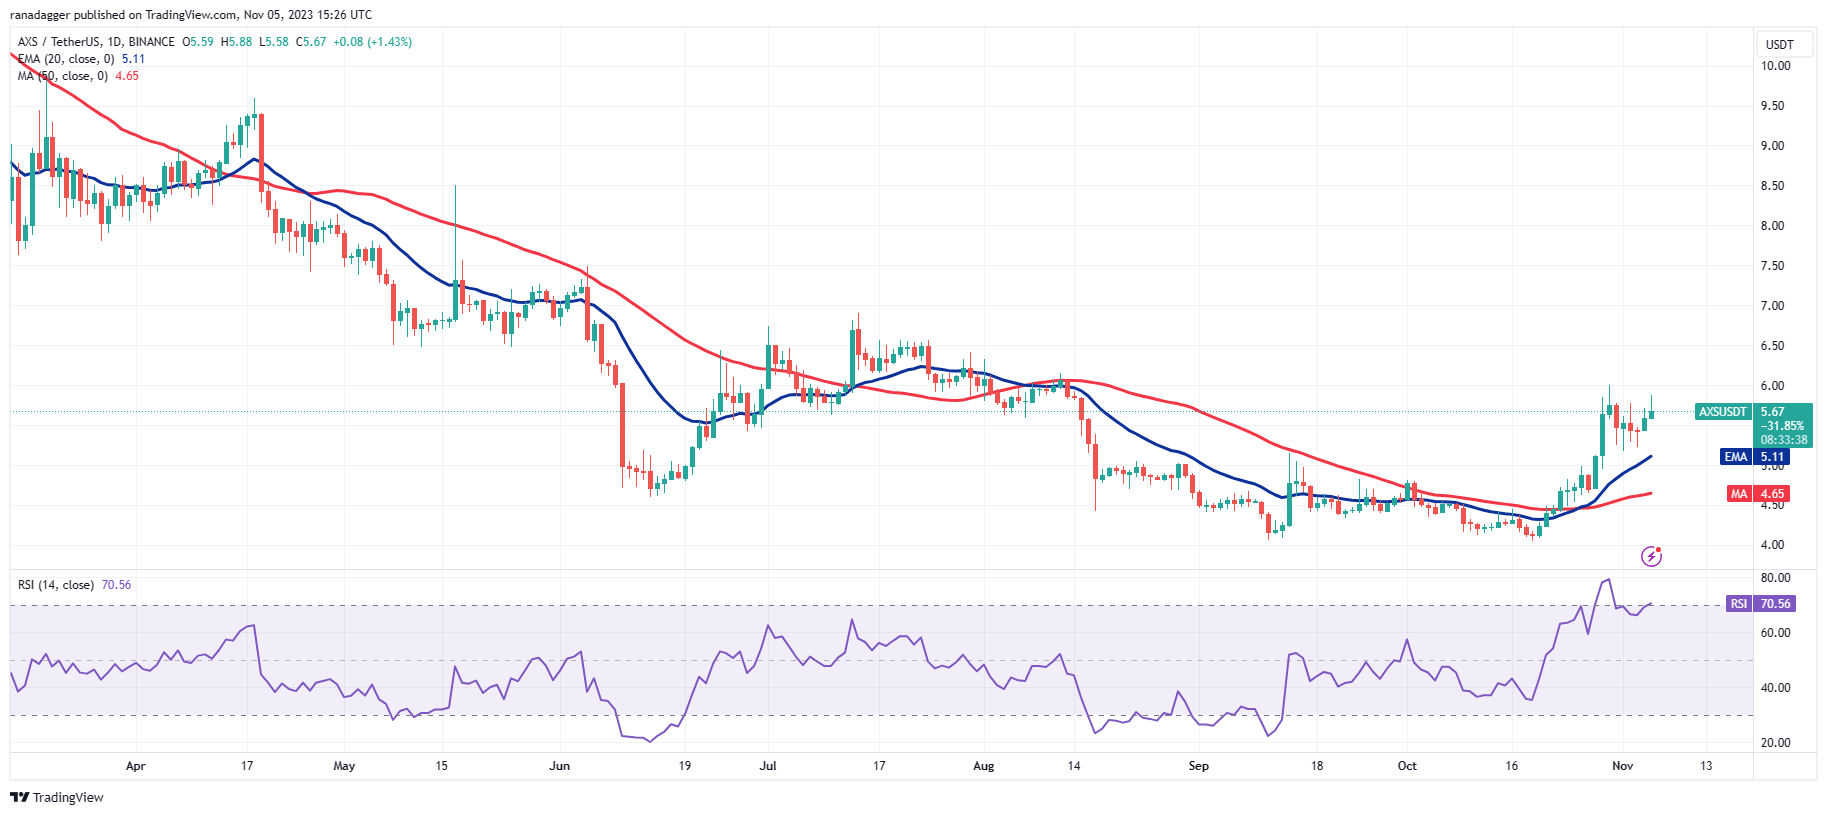Select the Jul label on time axis
Image resolution: width=1827 pixels, height=815 pixels.
click(x=768, y=766)
